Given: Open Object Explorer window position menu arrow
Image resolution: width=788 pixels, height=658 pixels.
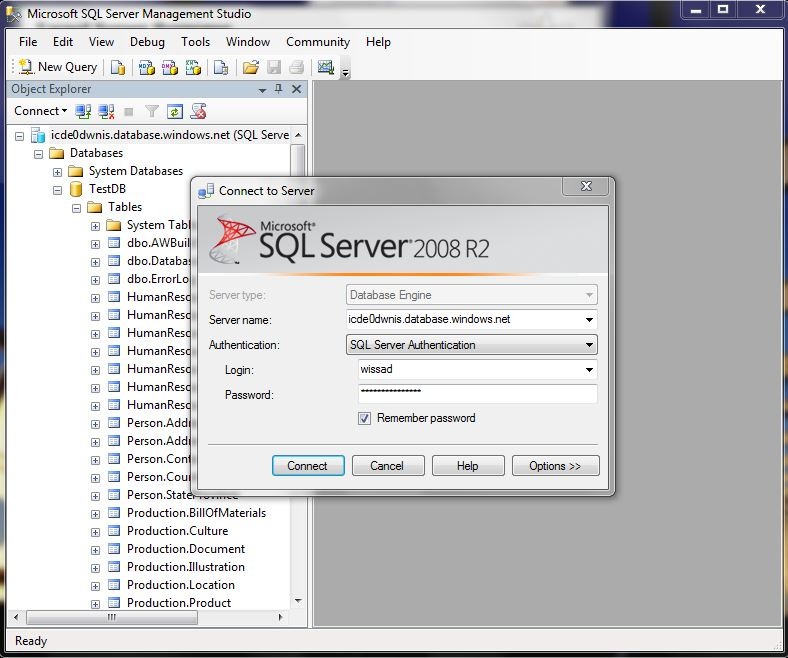Looking at the screenshot, I should click(262, 90).
